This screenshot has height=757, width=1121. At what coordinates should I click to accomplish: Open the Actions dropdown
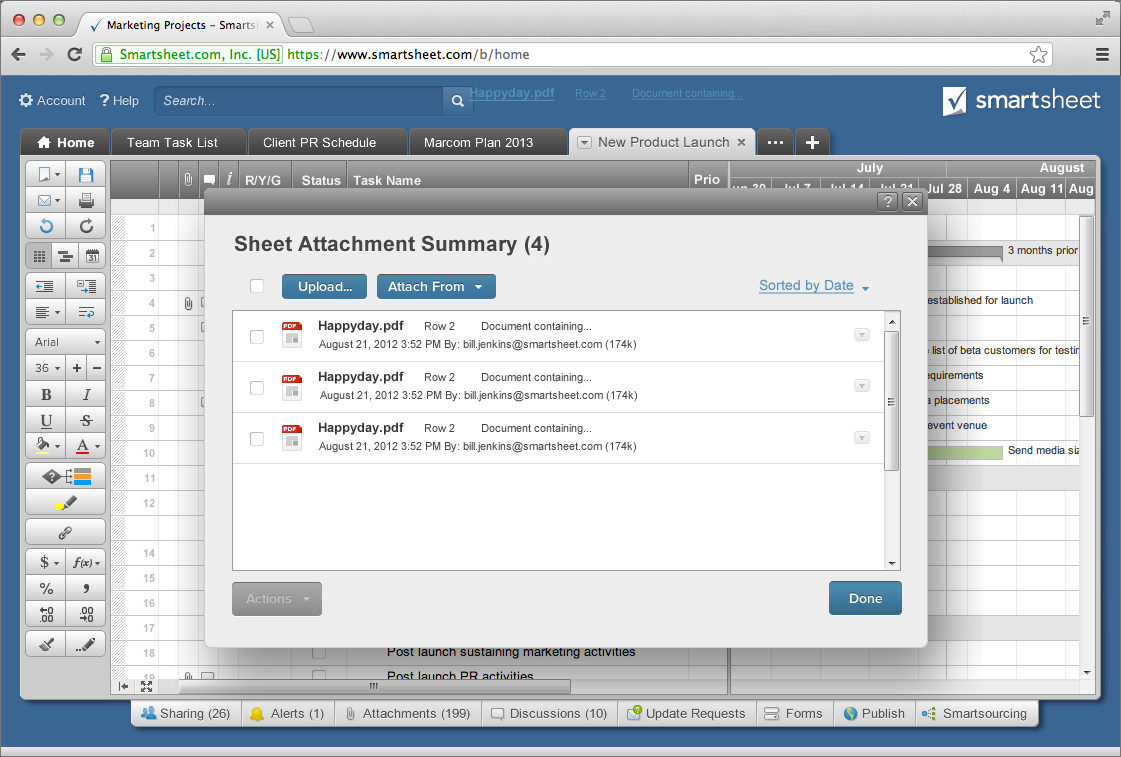(277, 599)
